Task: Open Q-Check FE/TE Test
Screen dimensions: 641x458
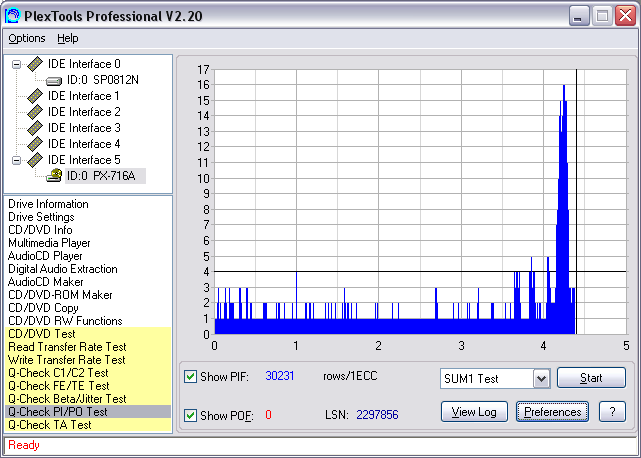Action: tap(58, 386)
